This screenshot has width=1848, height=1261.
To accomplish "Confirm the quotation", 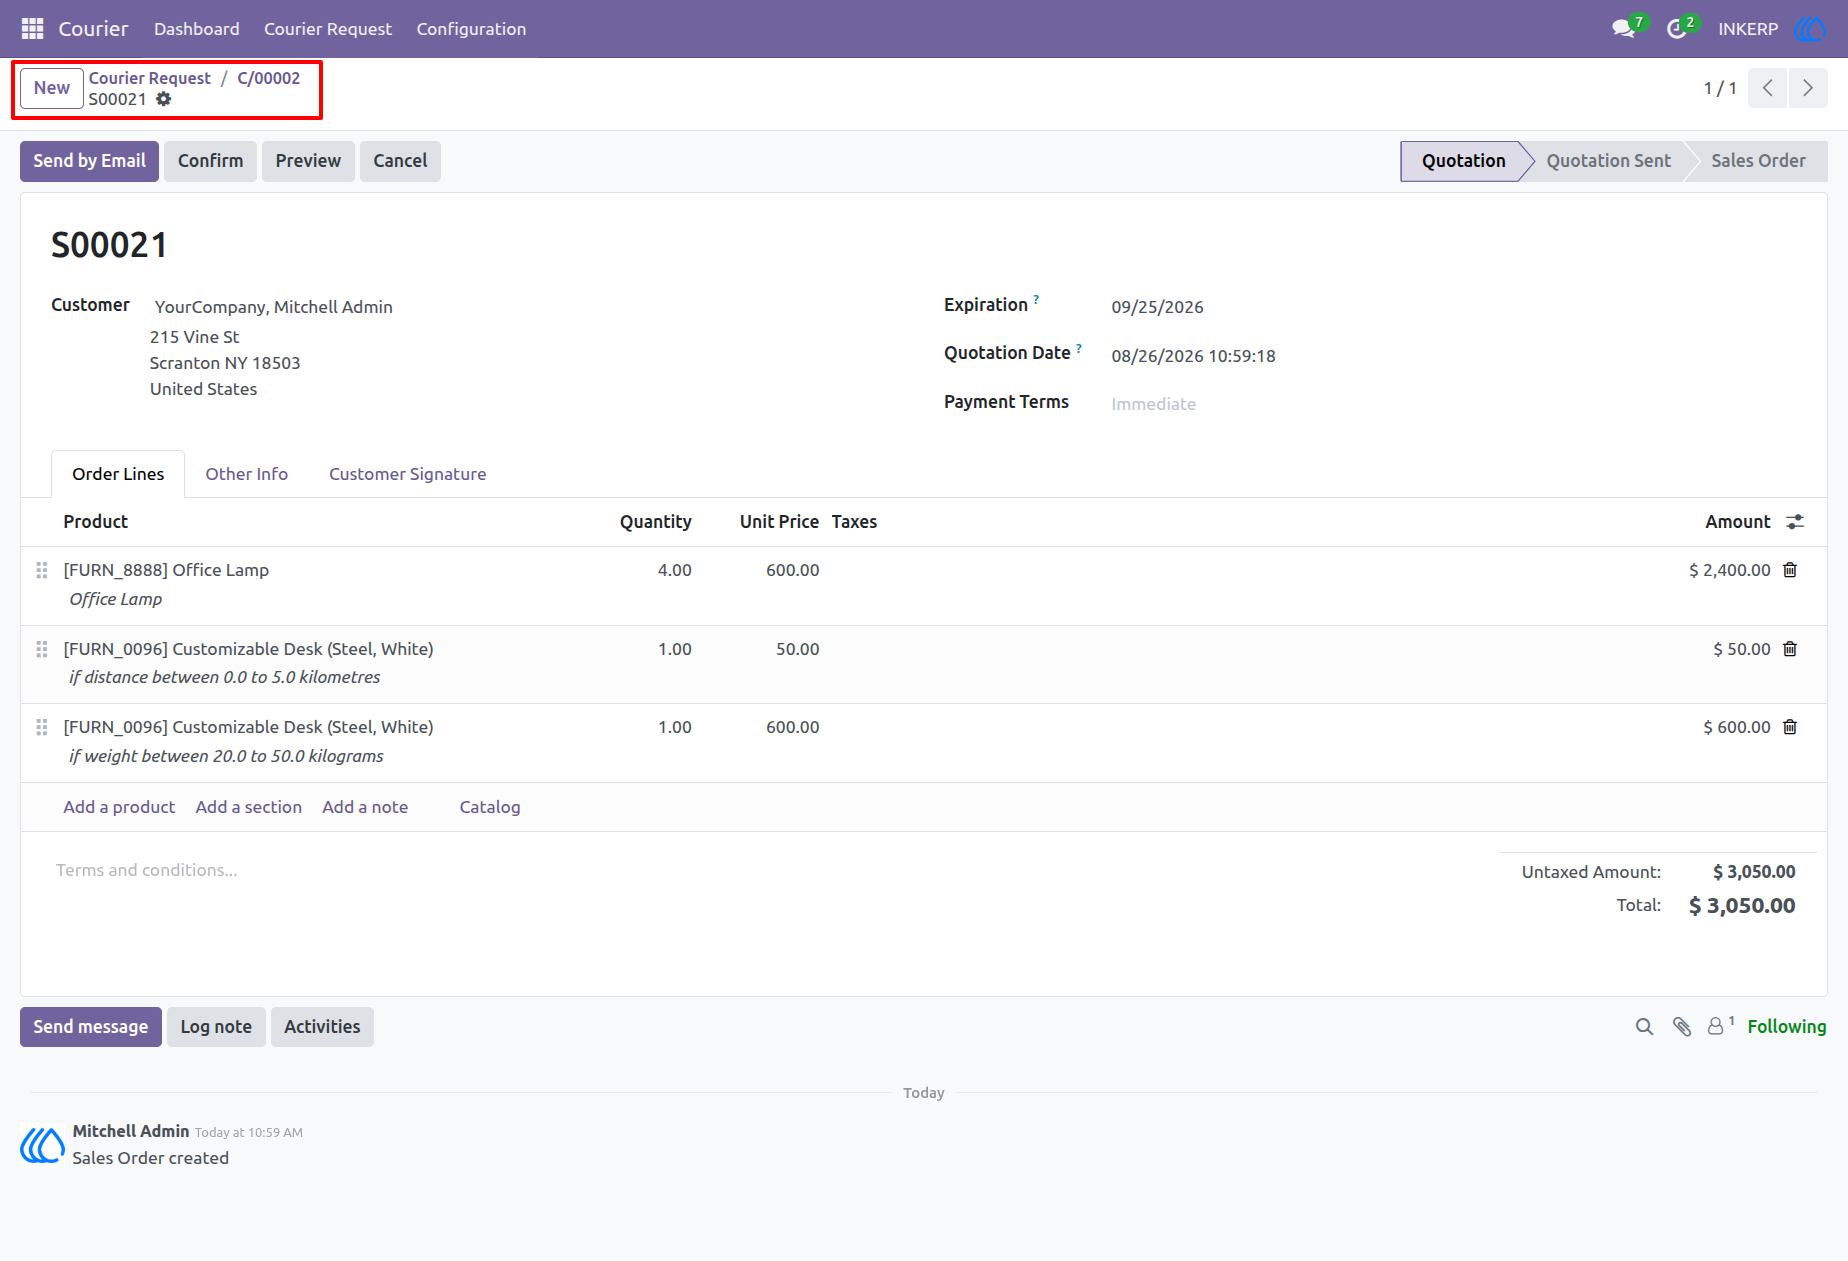I will click(x=211, y=161).
